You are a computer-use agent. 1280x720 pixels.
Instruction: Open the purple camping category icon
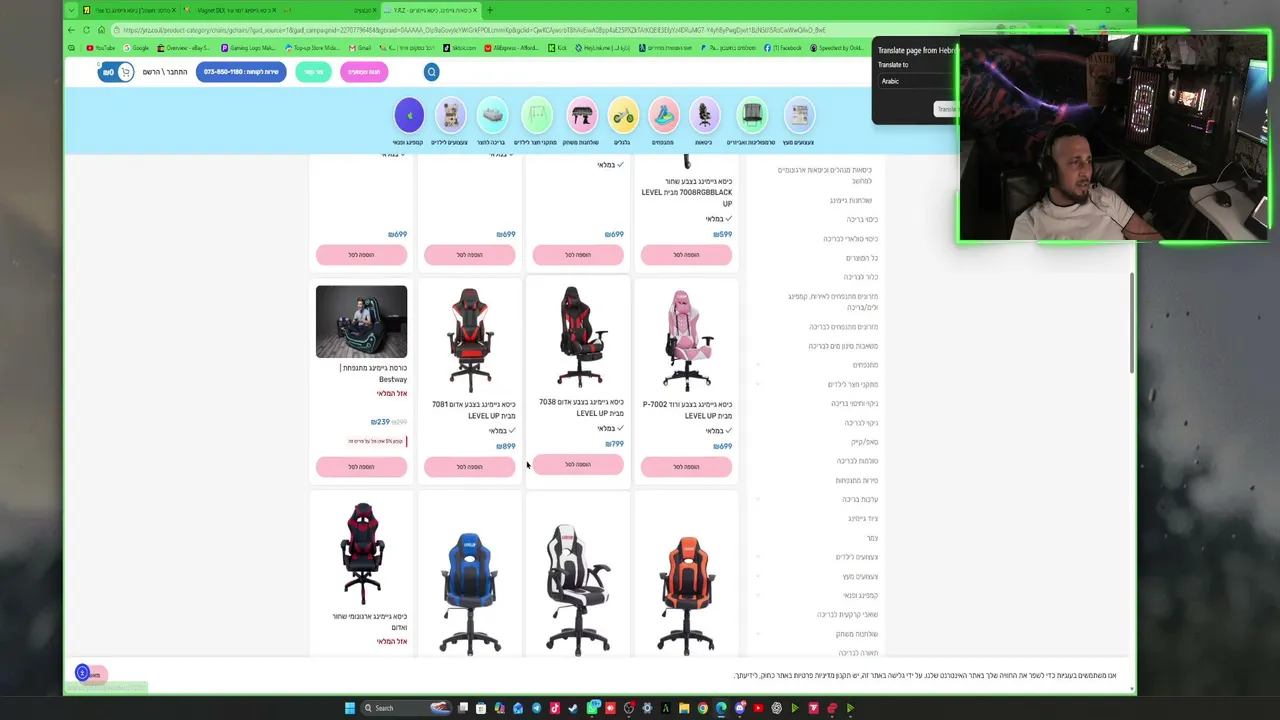point(409,116)
